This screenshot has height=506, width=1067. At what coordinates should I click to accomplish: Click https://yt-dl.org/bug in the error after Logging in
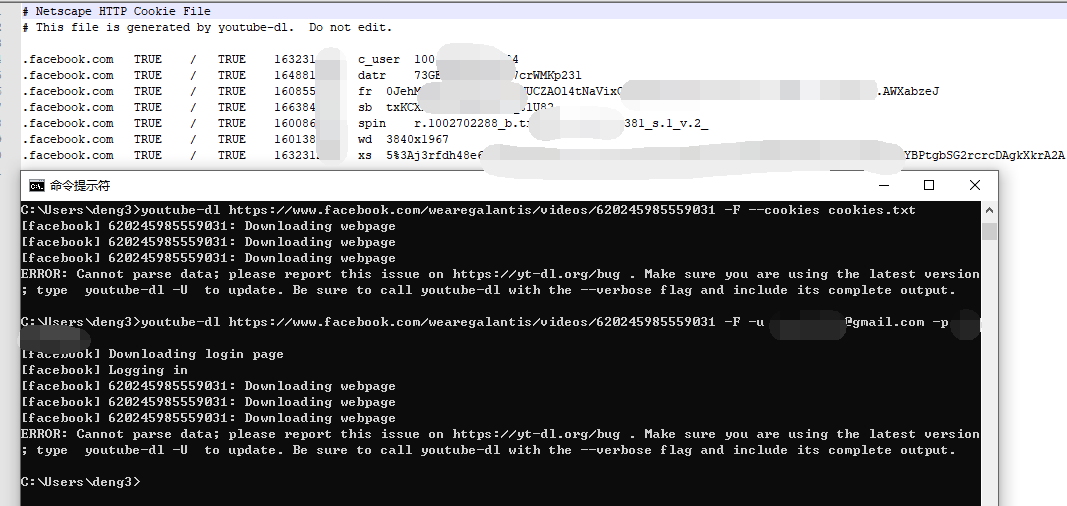(536, 435)
